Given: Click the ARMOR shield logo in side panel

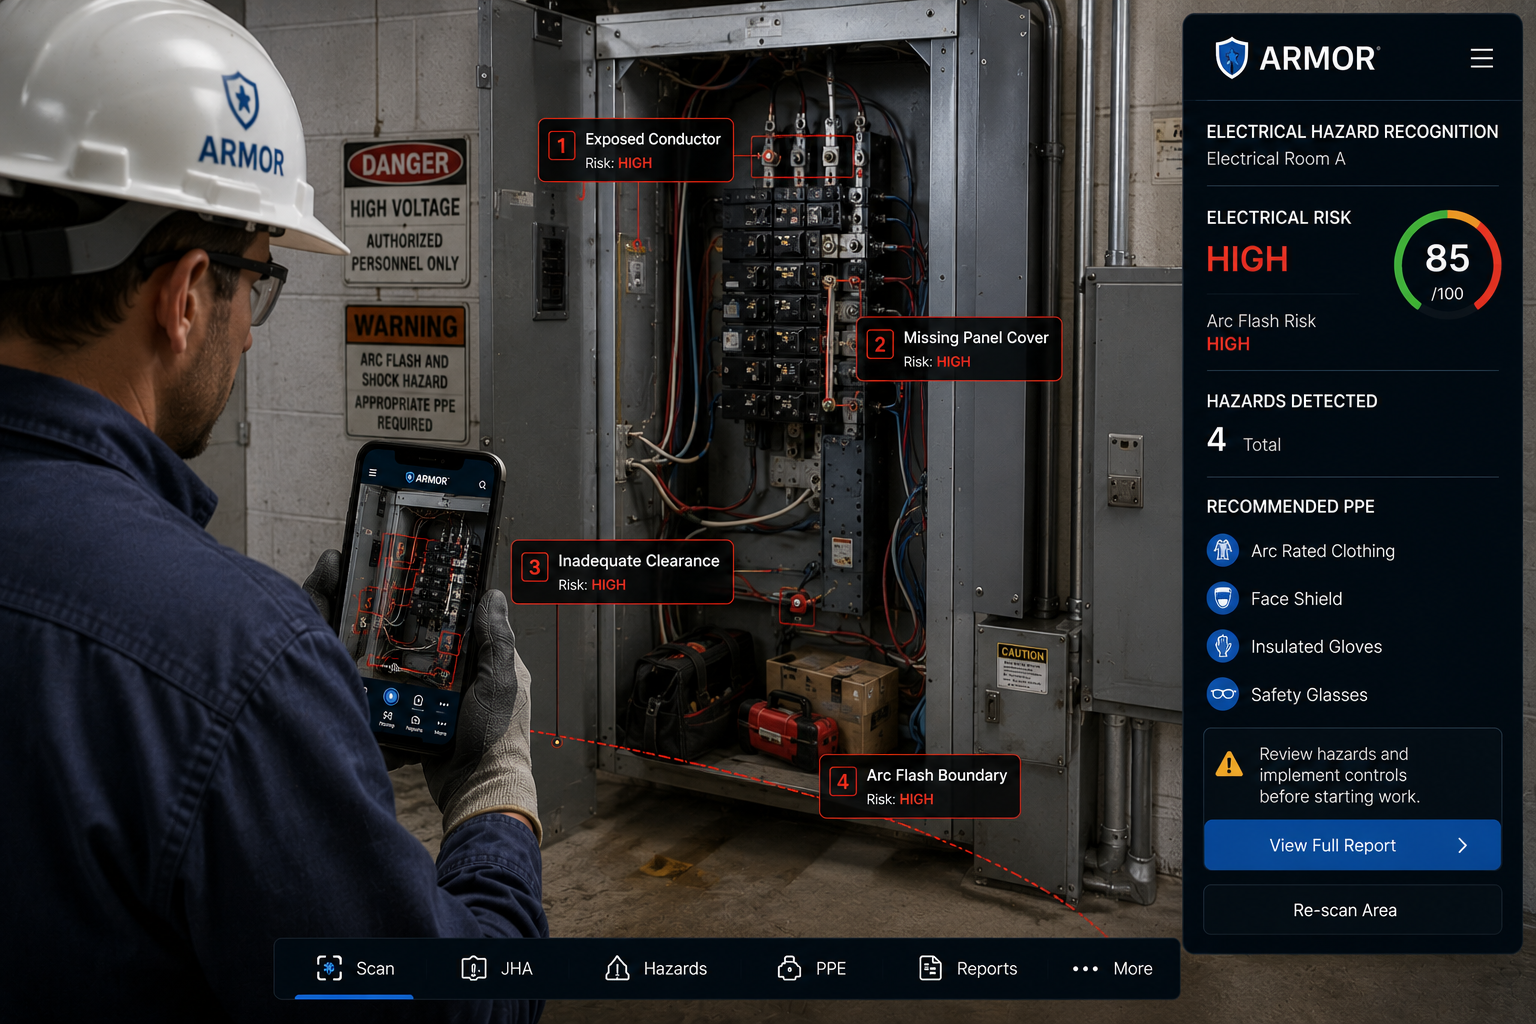Looking at the screenshot, I should click(x=1231, y=58).
